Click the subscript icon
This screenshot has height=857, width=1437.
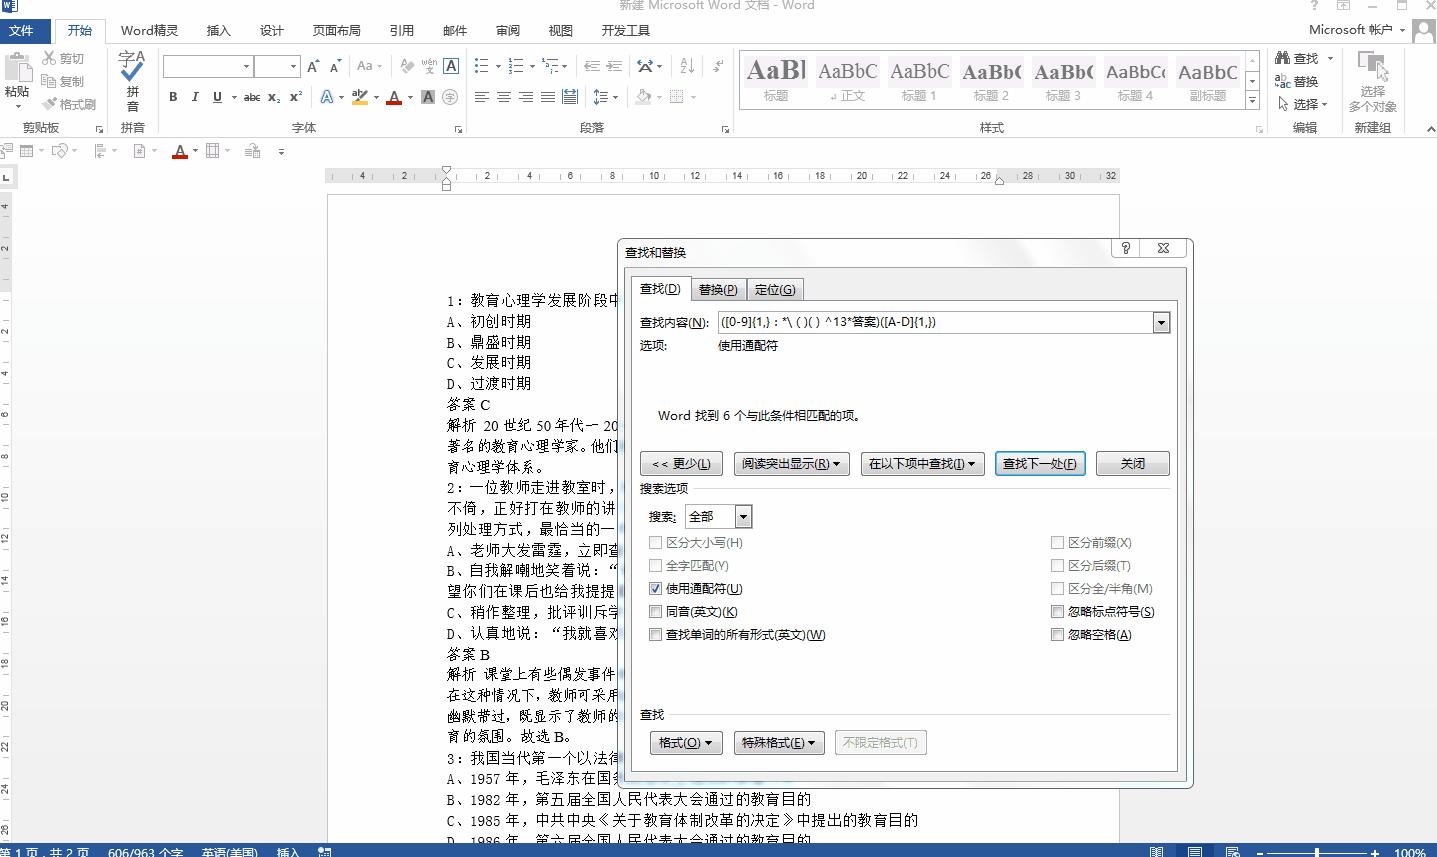[273, 97]
